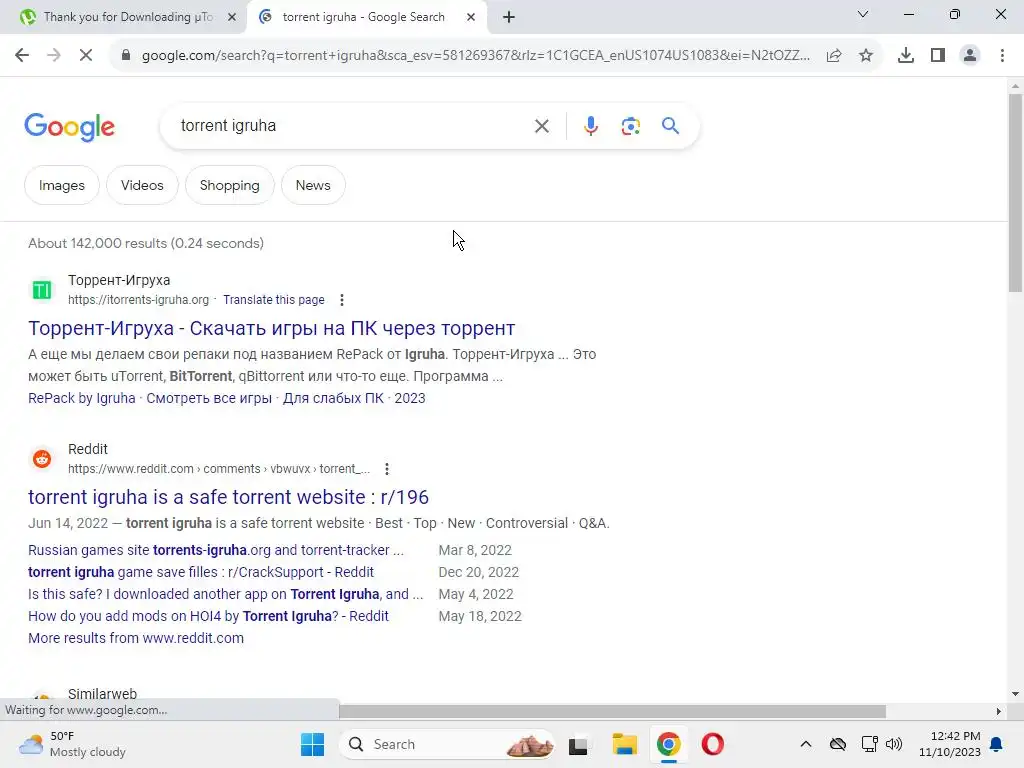Image resolution: width=1024 pixels, height=768 pixels.
Task: Filter results by Videos
Action: click(x=142, y=185)
